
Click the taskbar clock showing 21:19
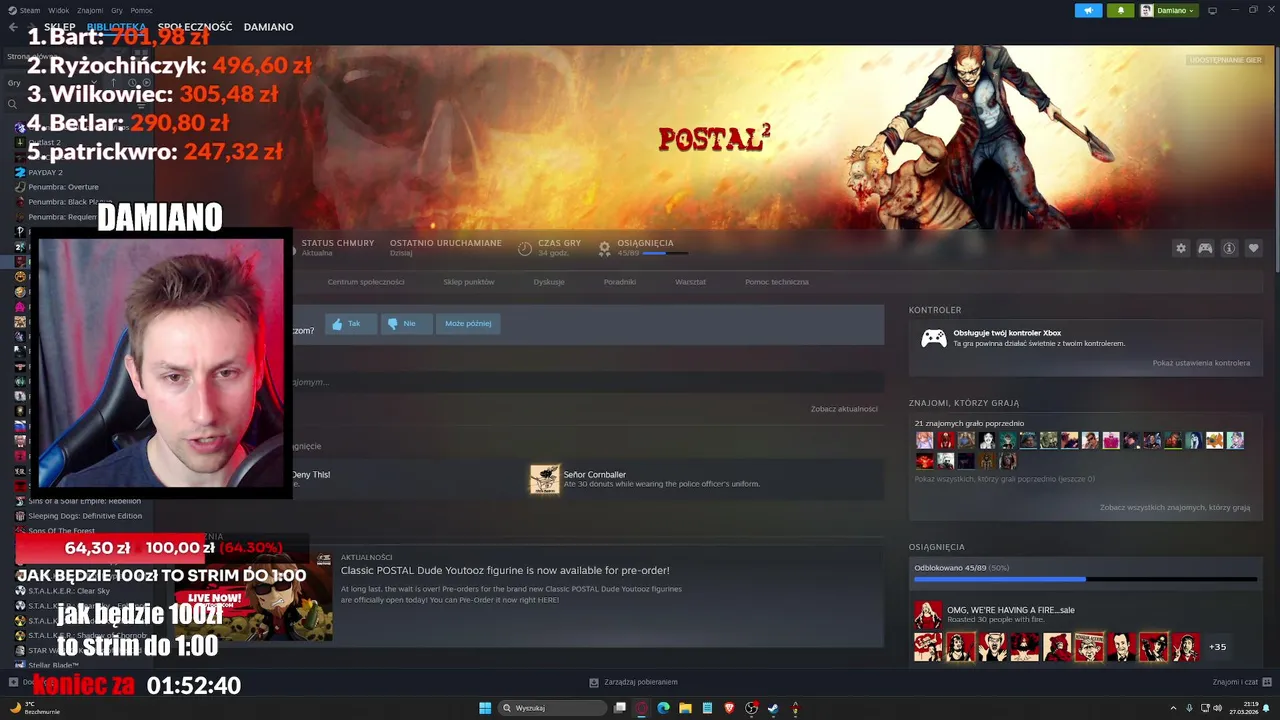pos(1244,708)
